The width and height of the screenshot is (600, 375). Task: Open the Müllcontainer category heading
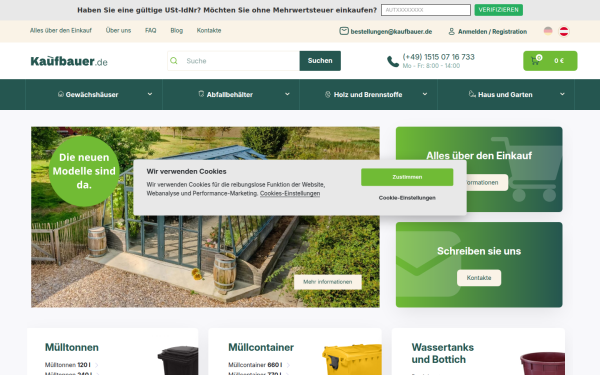coord(261,347)
